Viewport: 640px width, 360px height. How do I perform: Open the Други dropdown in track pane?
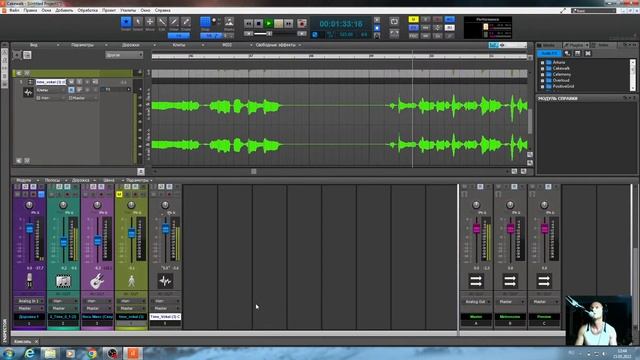tap(124, 55)
